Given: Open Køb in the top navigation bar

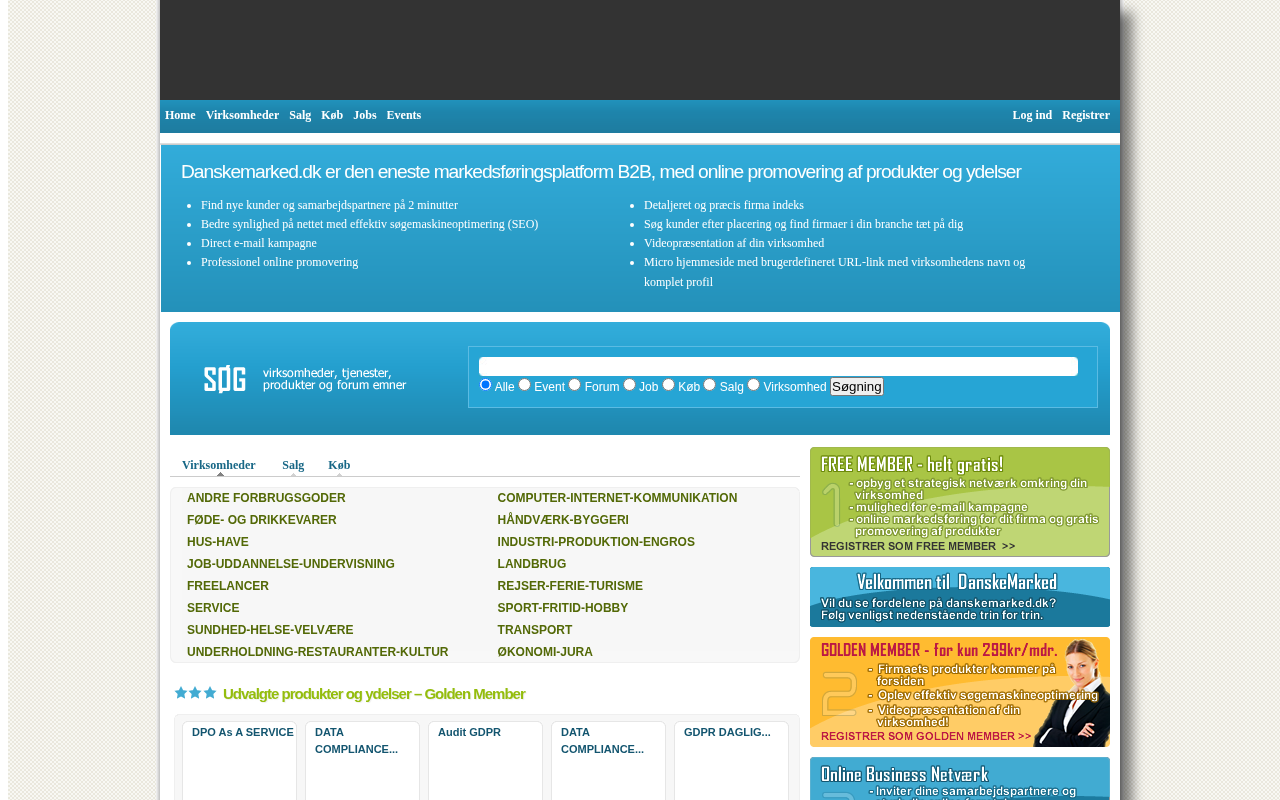Looking at the screenshot, I should point(332,115).
